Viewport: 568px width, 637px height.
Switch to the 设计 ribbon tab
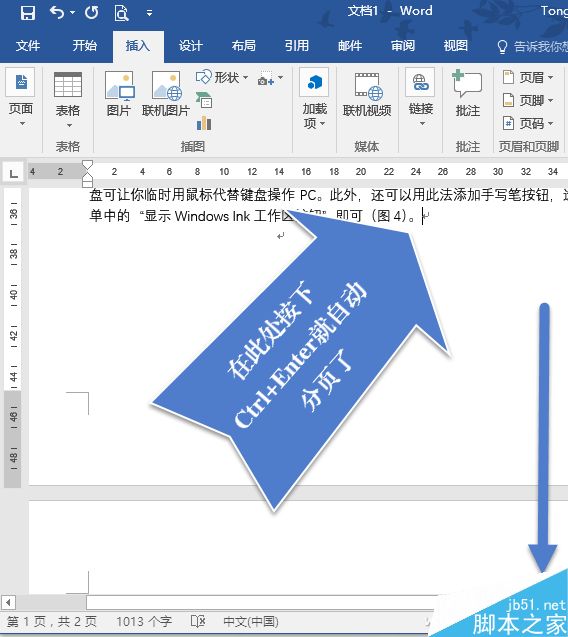click(191, 46)
